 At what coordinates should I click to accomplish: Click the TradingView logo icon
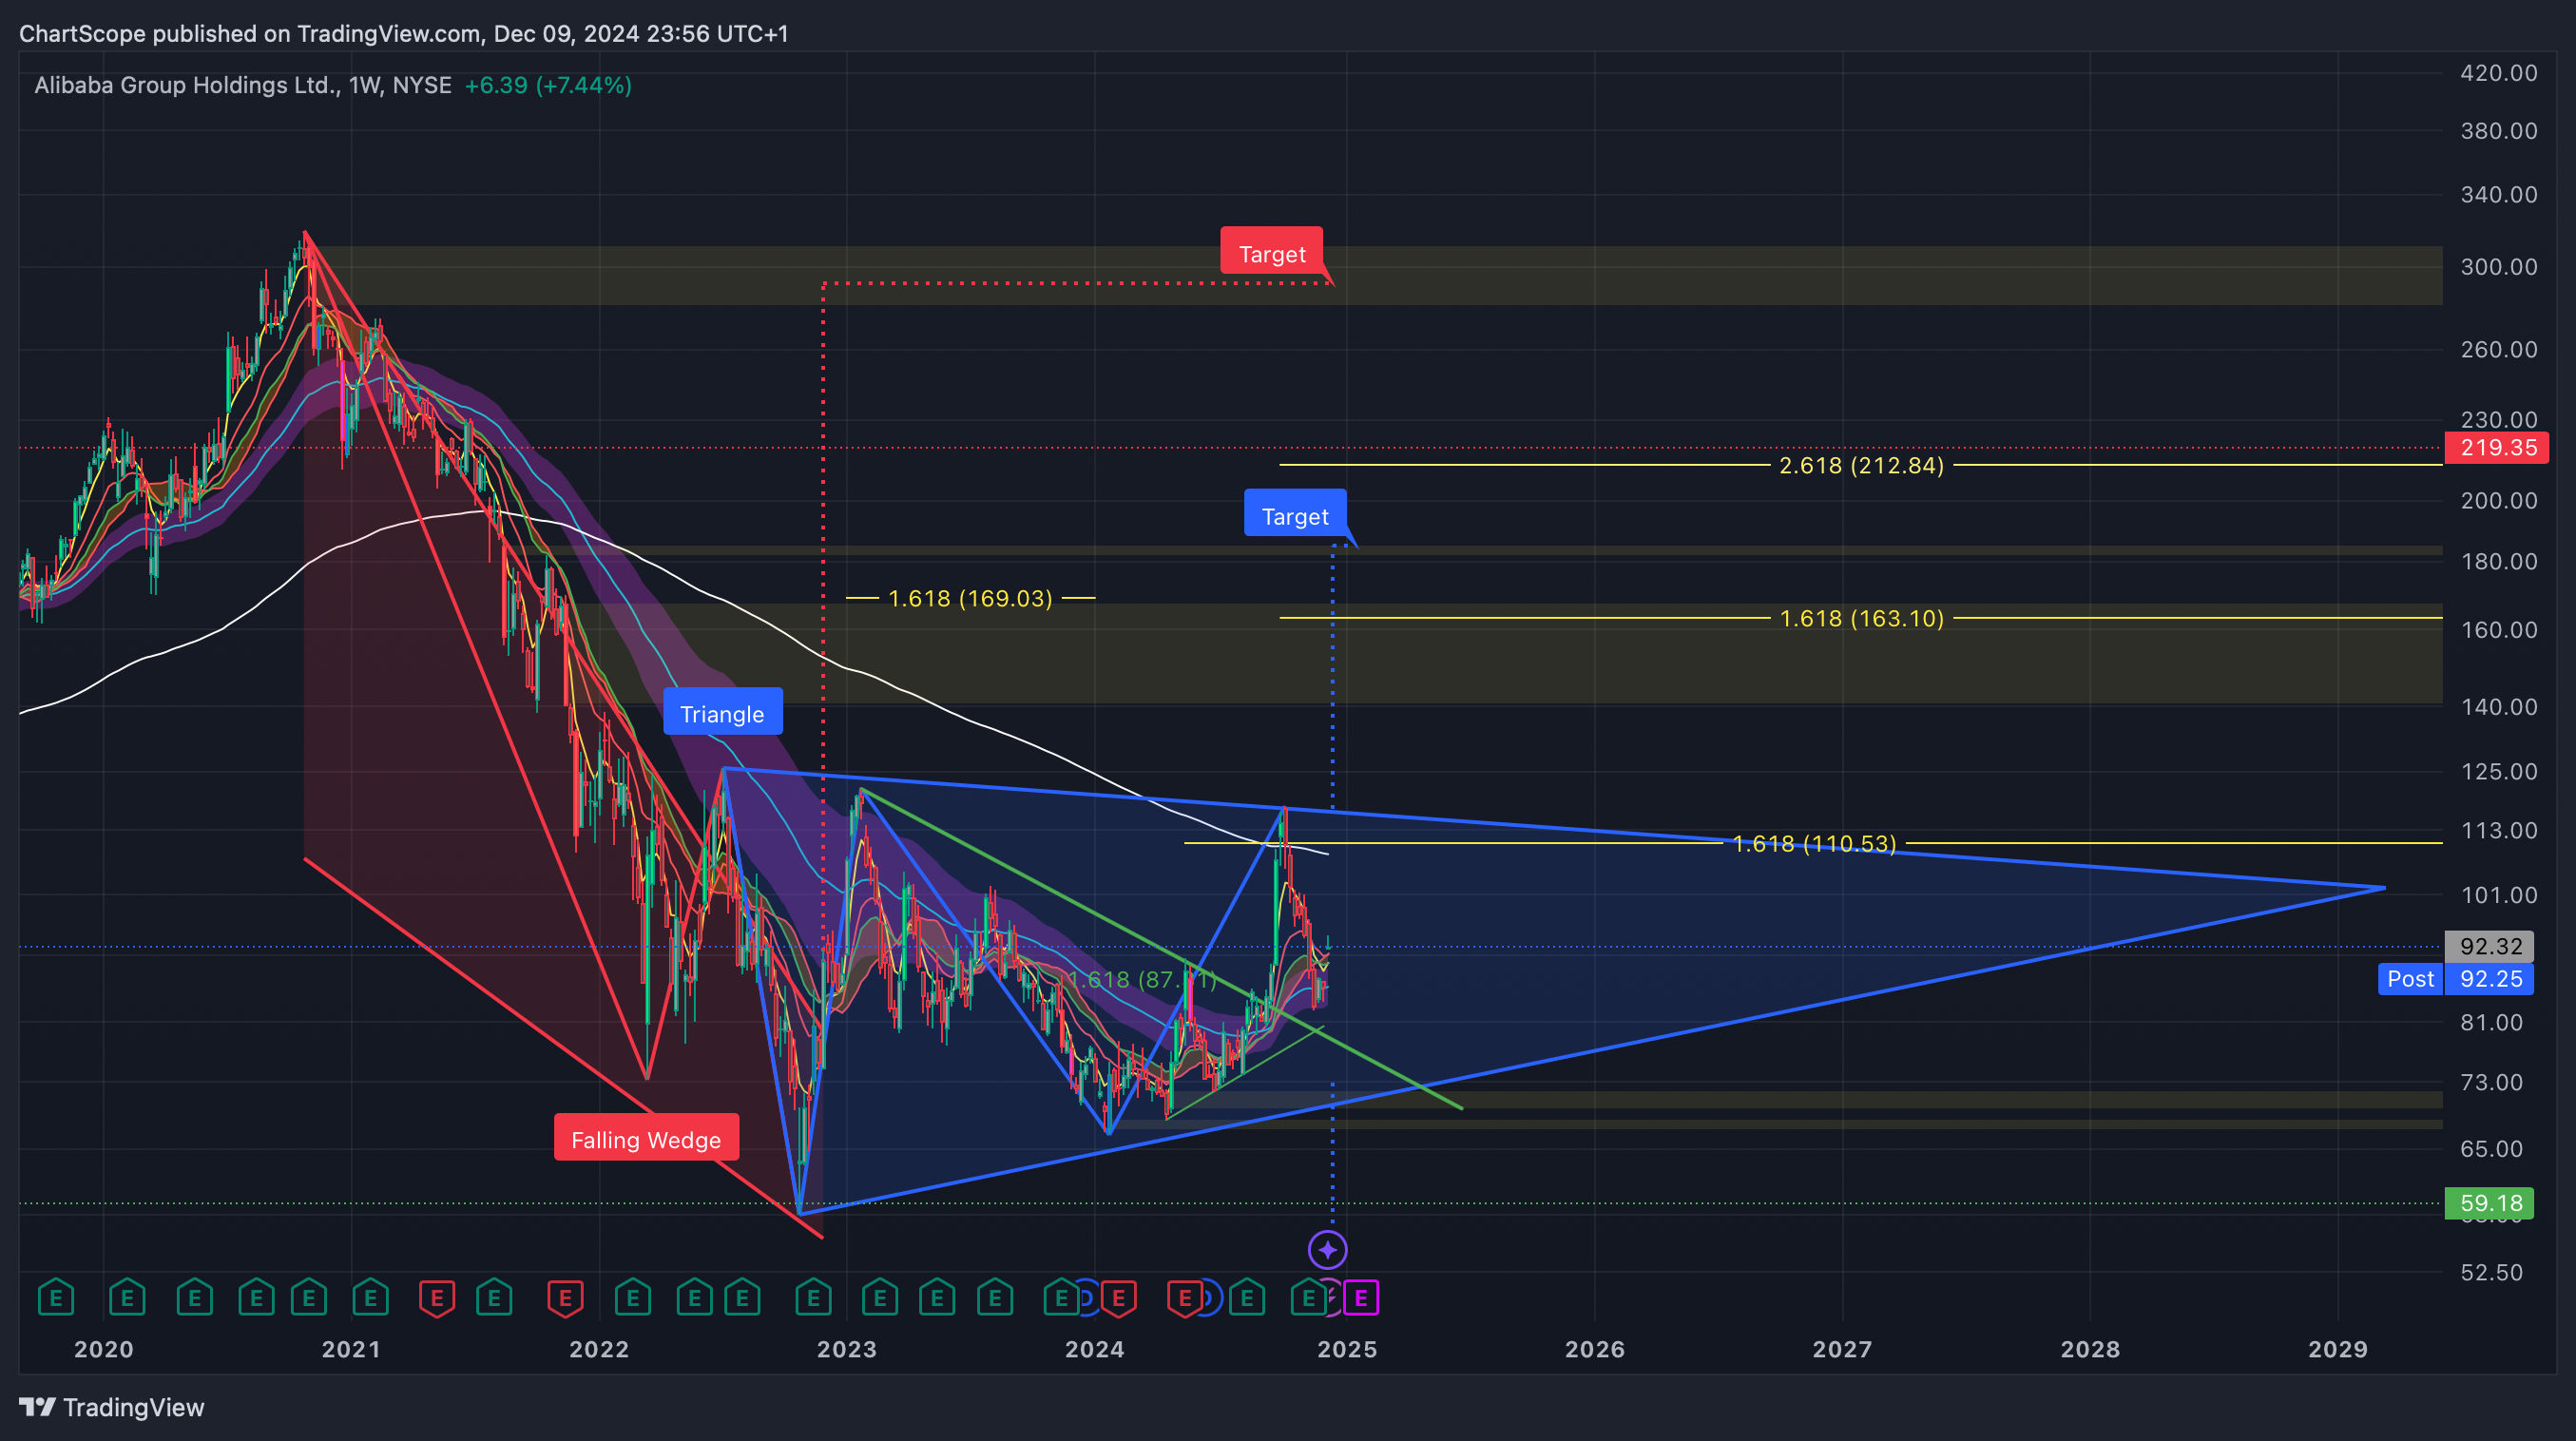(37, 1407)
